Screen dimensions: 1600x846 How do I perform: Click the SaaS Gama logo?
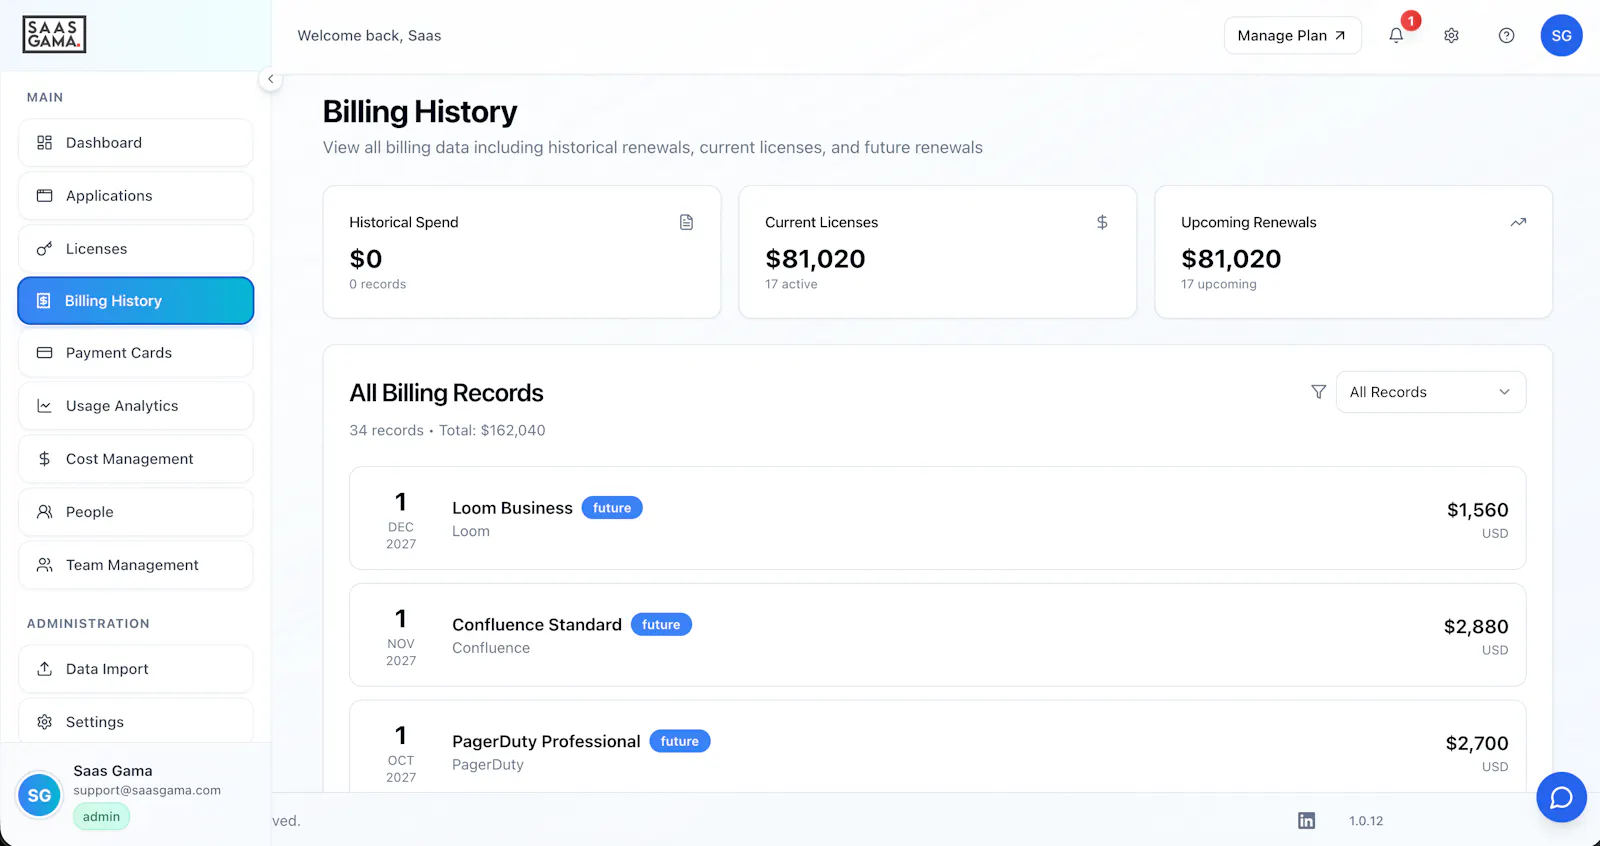pos(54,35)
